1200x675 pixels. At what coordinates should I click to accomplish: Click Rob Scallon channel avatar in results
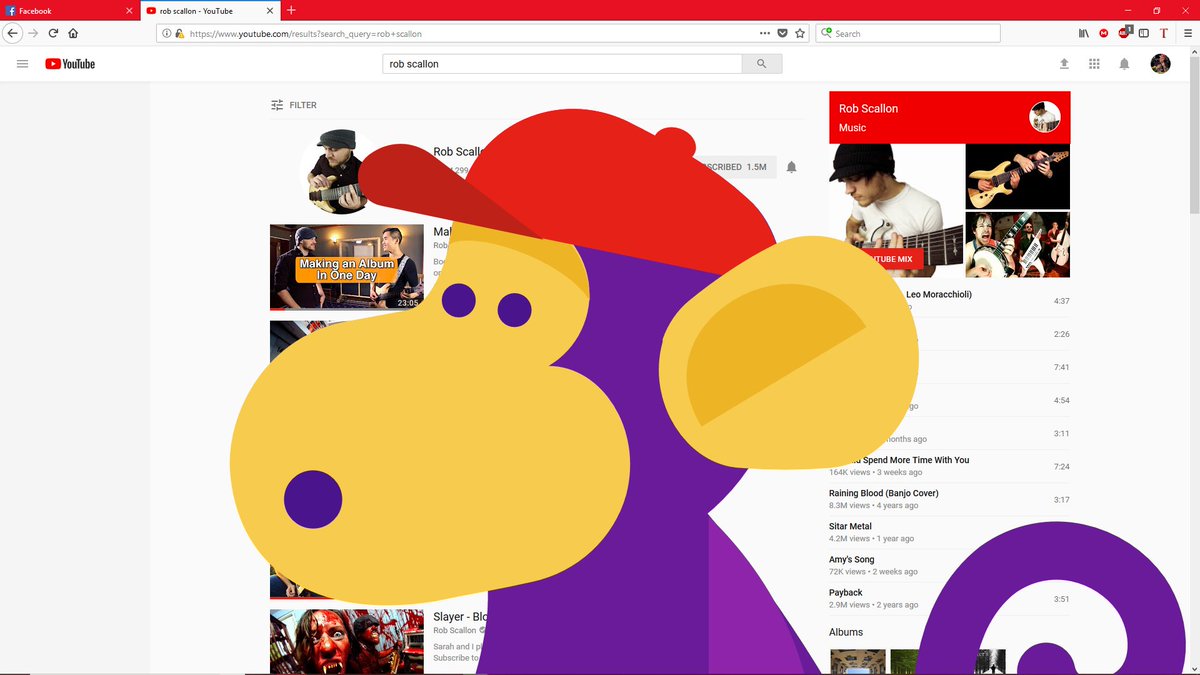click(340, 171)
